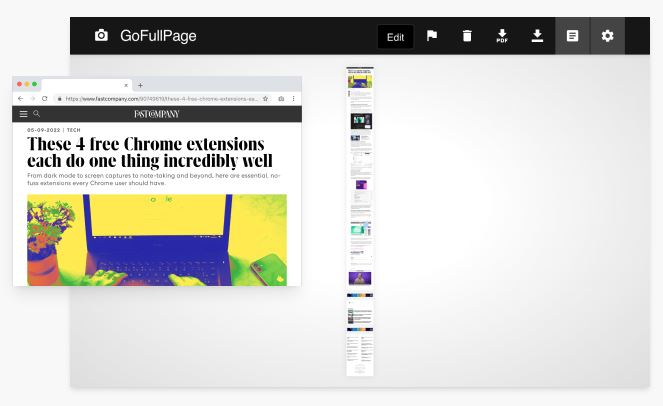Click the GoFullPage title text
The image size is (663, 406).
[158, 36]
